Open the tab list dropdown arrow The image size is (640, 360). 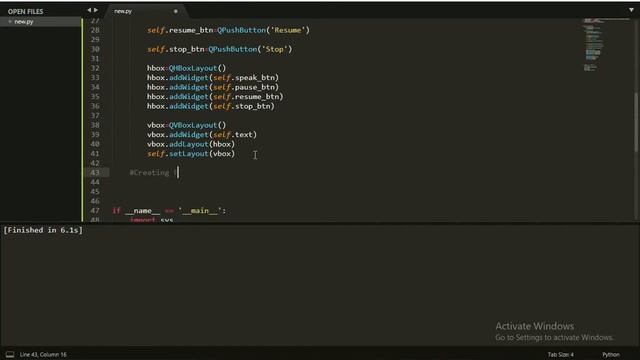pos(631,10)
